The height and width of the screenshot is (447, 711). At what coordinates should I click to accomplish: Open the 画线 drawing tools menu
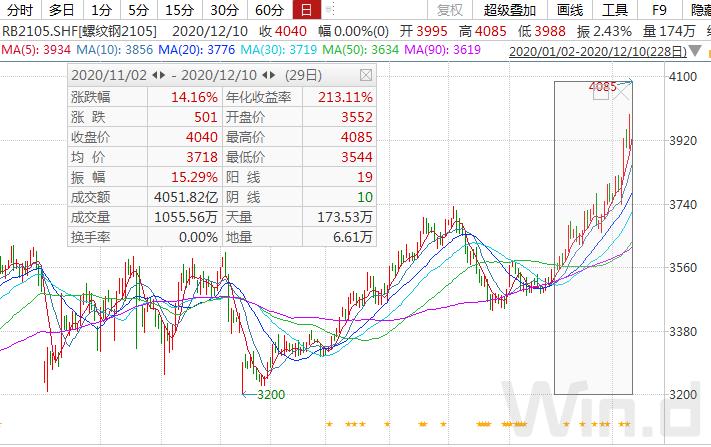tap(570, 10)
